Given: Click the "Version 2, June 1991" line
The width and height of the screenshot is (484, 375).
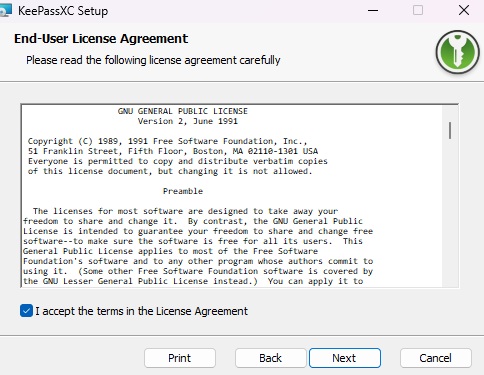Looking at the screenshot, I should pos(188,121).
